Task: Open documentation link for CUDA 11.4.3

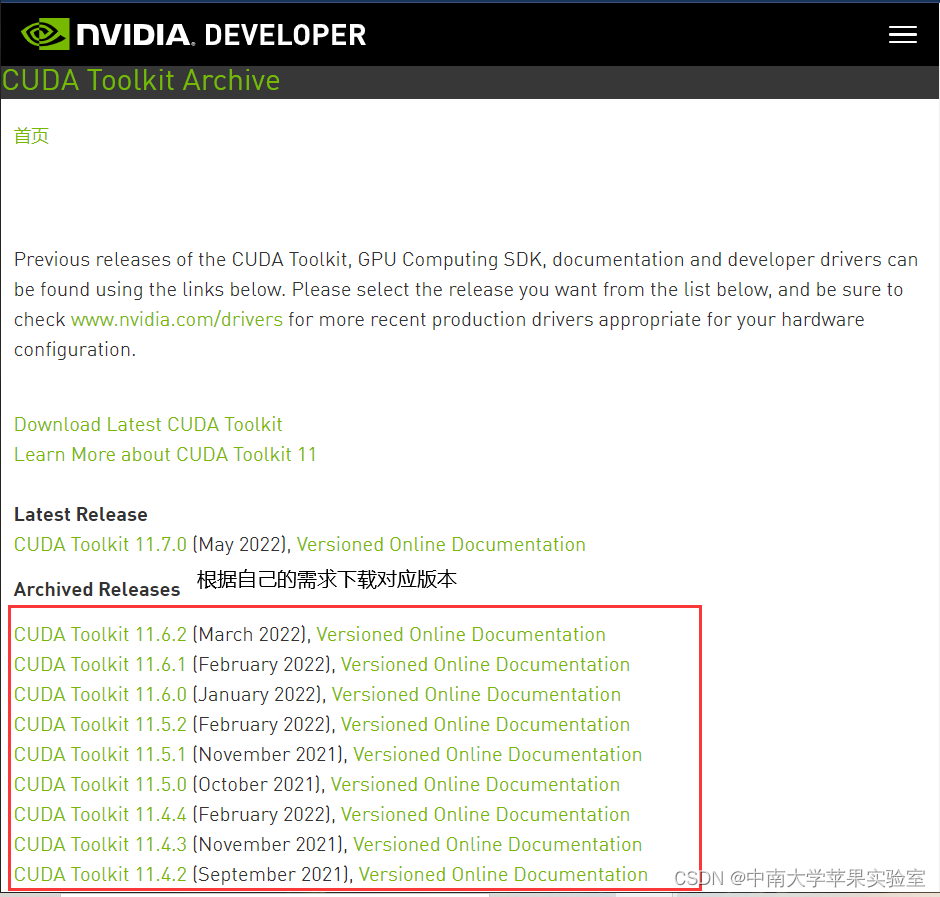Action: [x=498, y=844]
